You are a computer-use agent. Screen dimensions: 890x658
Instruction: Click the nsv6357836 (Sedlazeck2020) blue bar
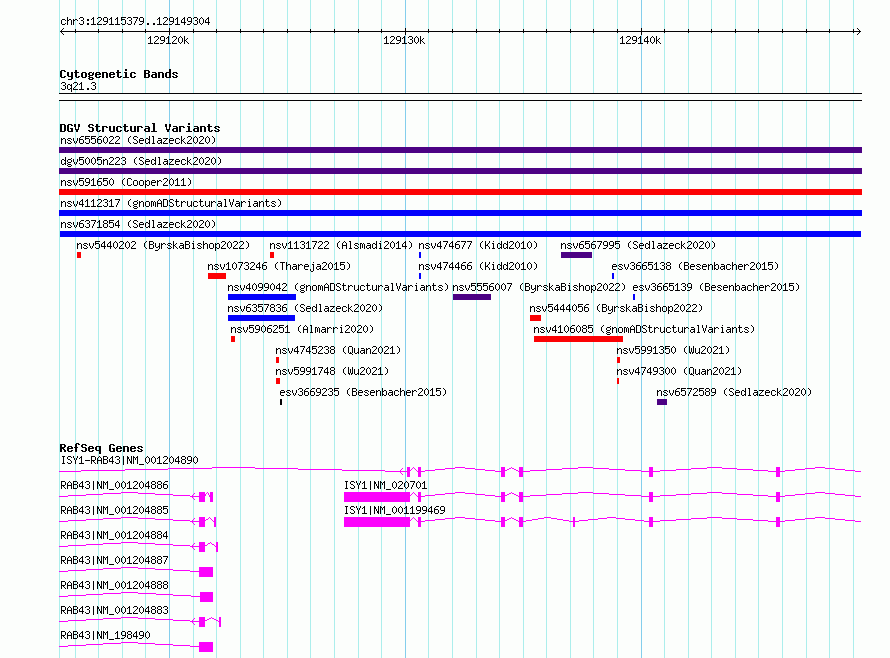pos(261,318)
